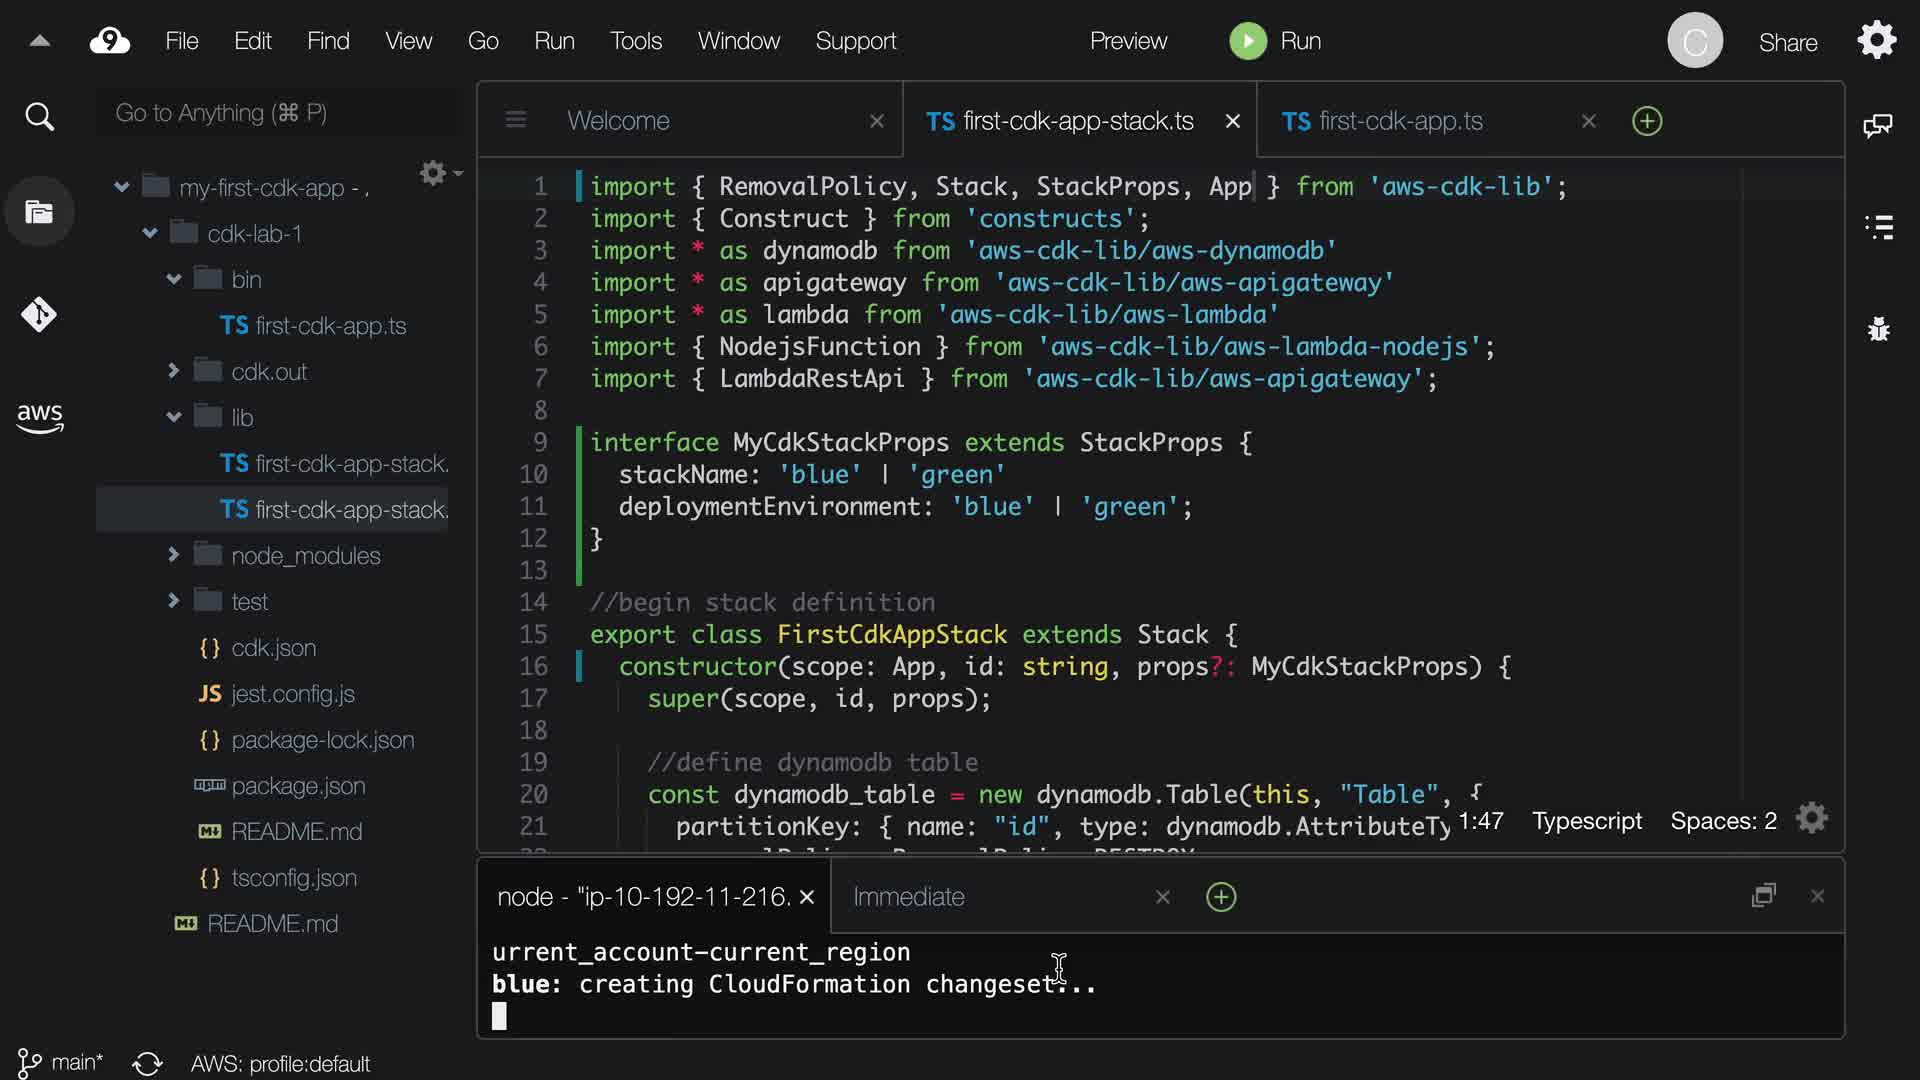Open the Outline panel on right sidebar
1920x1080 pixels.
pos(1878,227)
